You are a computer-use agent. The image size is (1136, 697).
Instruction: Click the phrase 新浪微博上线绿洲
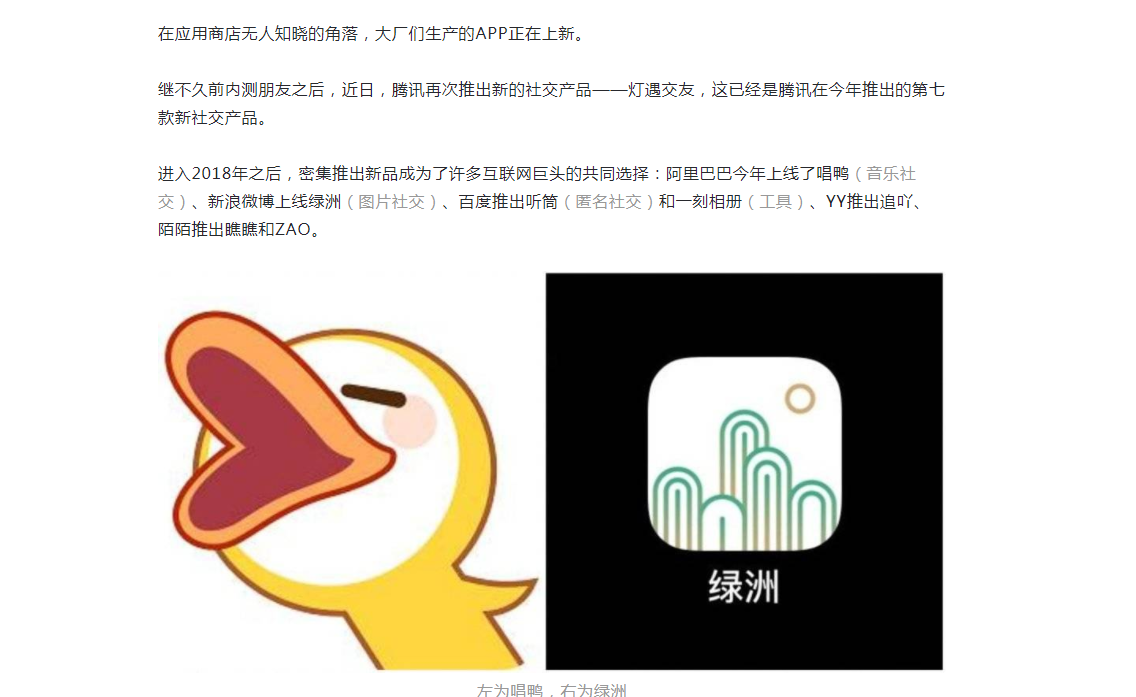(275, 202)
